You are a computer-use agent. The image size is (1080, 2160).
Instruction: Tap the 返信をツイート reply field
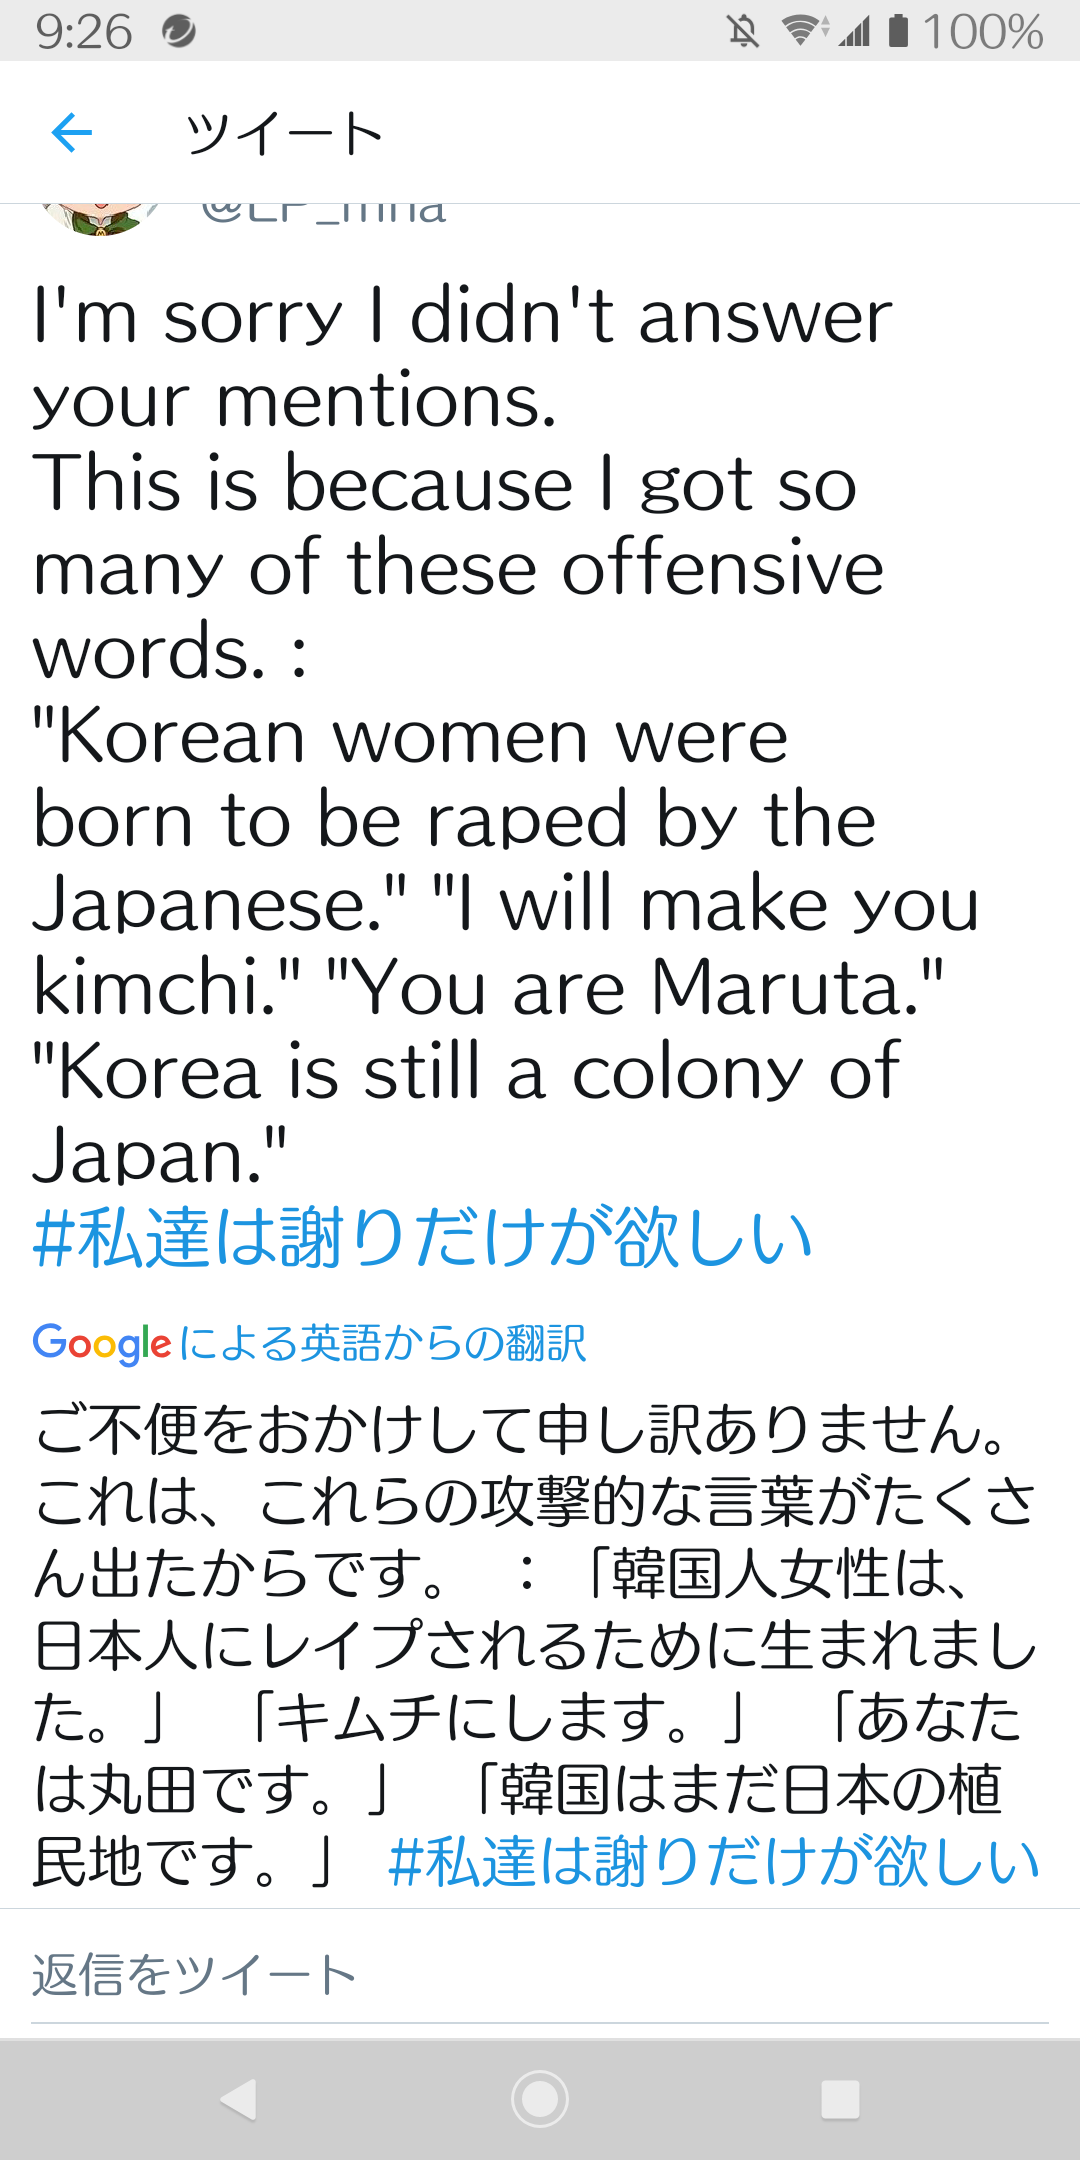click(540, 1976)
